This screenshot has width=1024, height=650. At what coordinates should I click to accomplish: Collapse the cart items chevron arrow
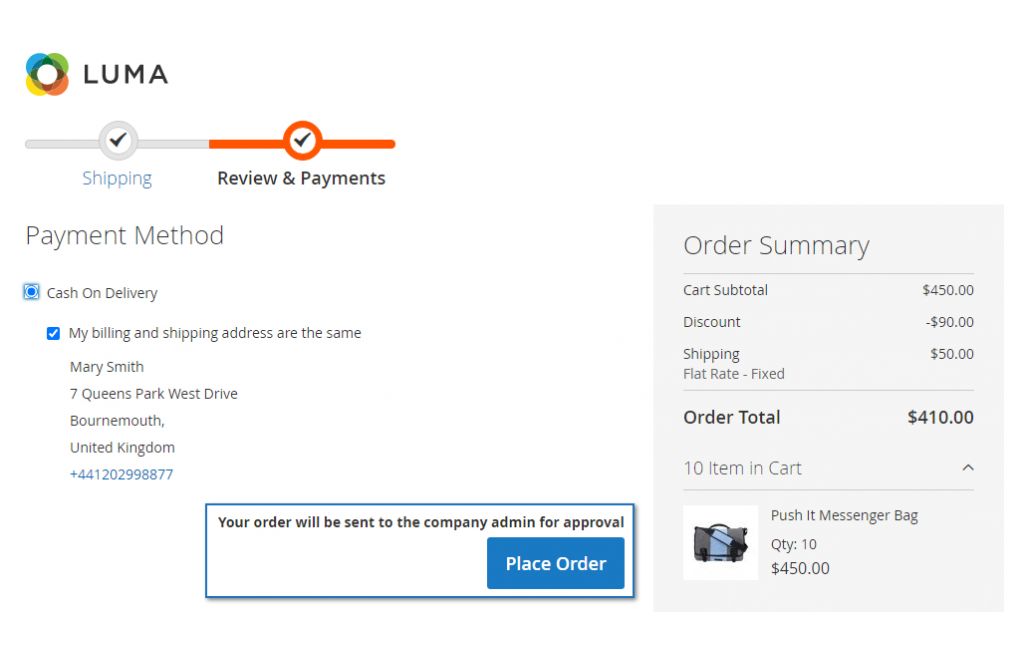968,468
